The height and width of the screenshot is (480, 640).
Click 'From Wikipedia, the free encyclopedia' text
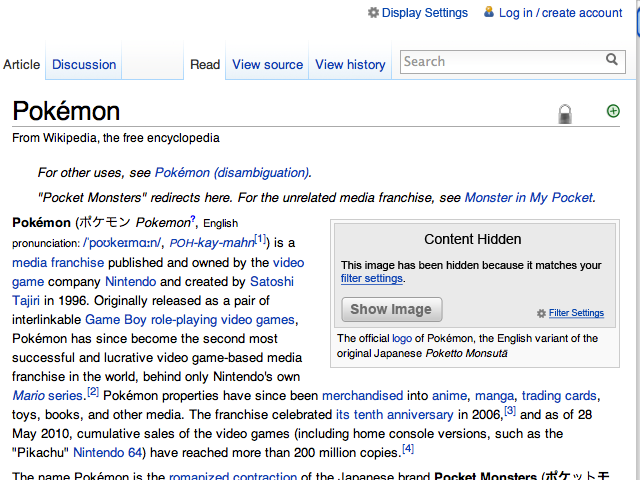click(116, 138)
